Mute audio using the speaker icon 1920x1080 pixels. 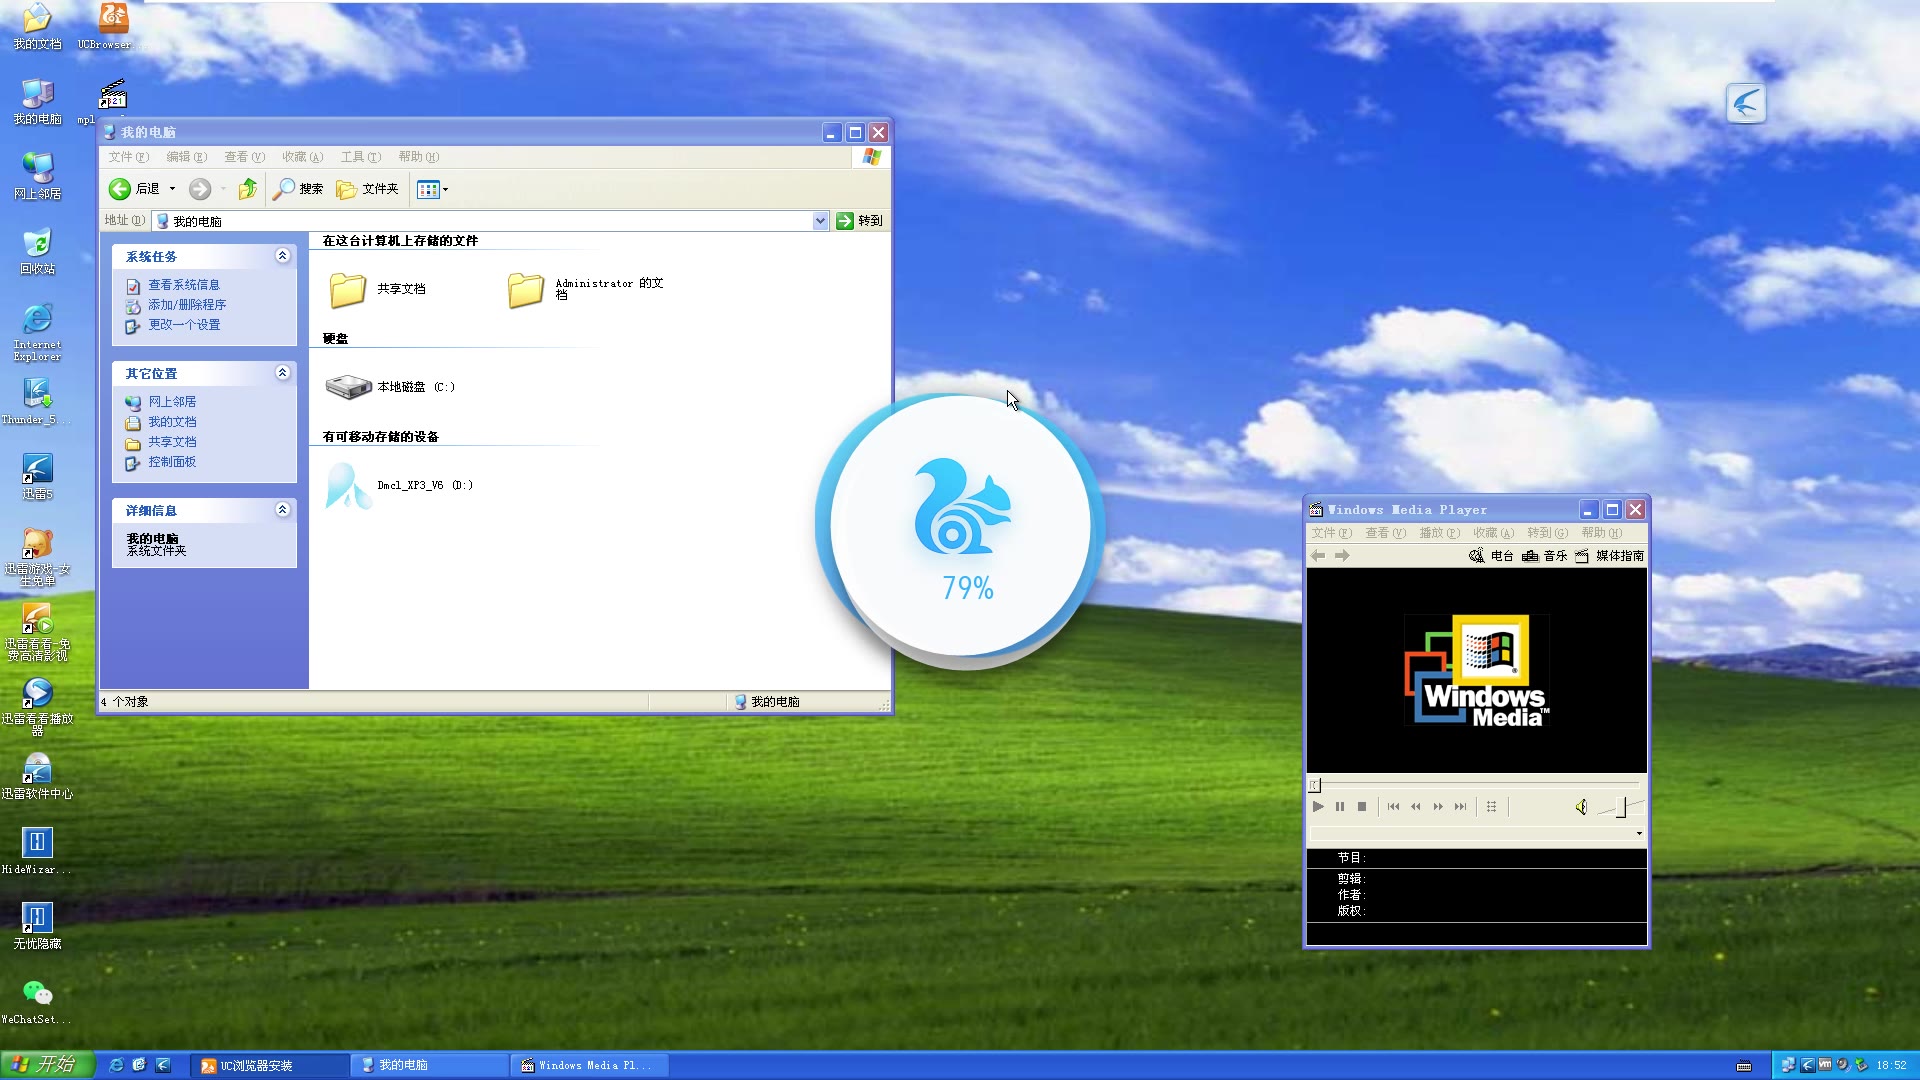pyautogui.click(x=1581, y=807)
